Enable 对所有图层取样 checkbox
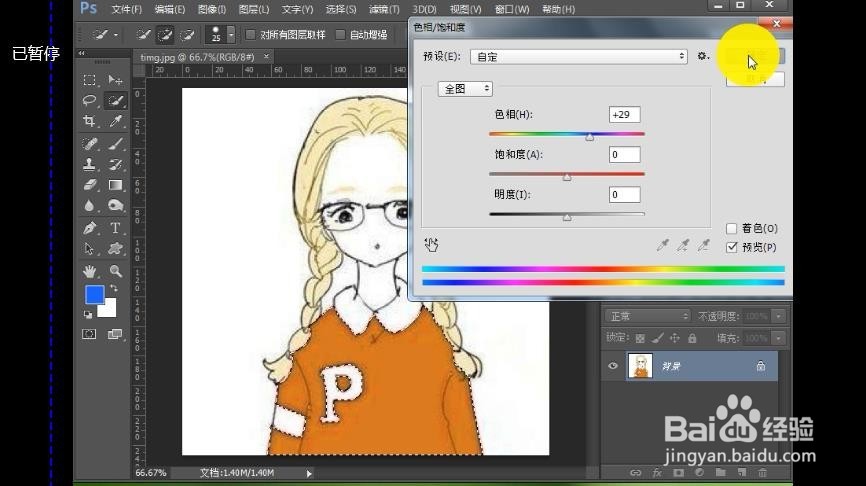Image resolution: width=866 pixels, height=486 pixels. (x=250, y=35)
